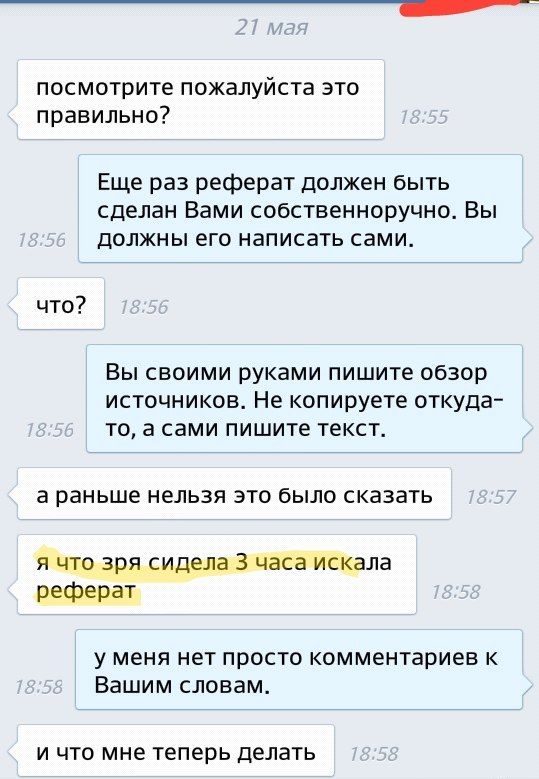
Task: Tap the 18:55 timestamp beside first message
Action: pyautogui.click(x=424, y=117)
